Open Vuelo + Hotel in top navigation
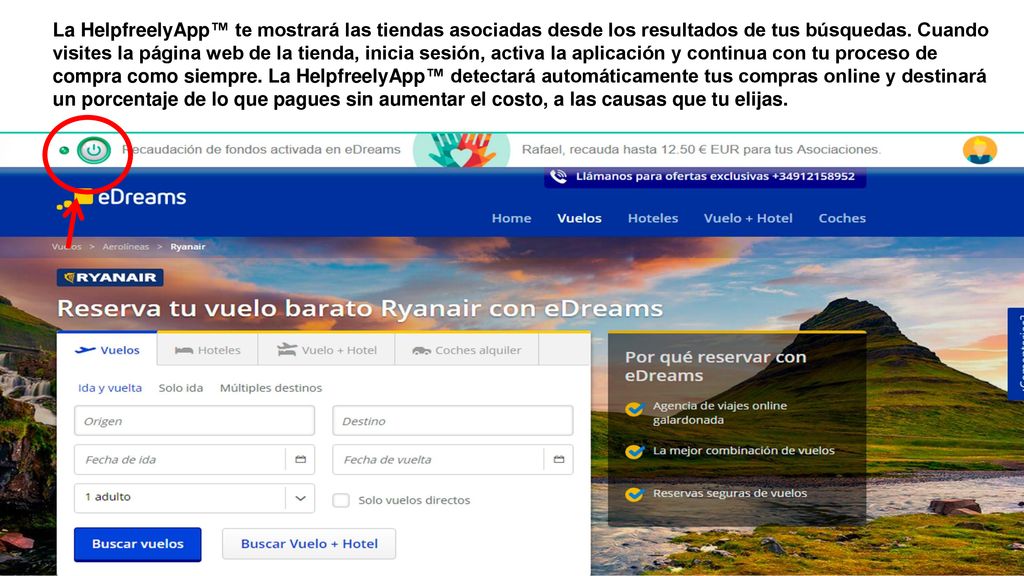The width and height of the screenshot is (1024, 576). pos(748,218)
